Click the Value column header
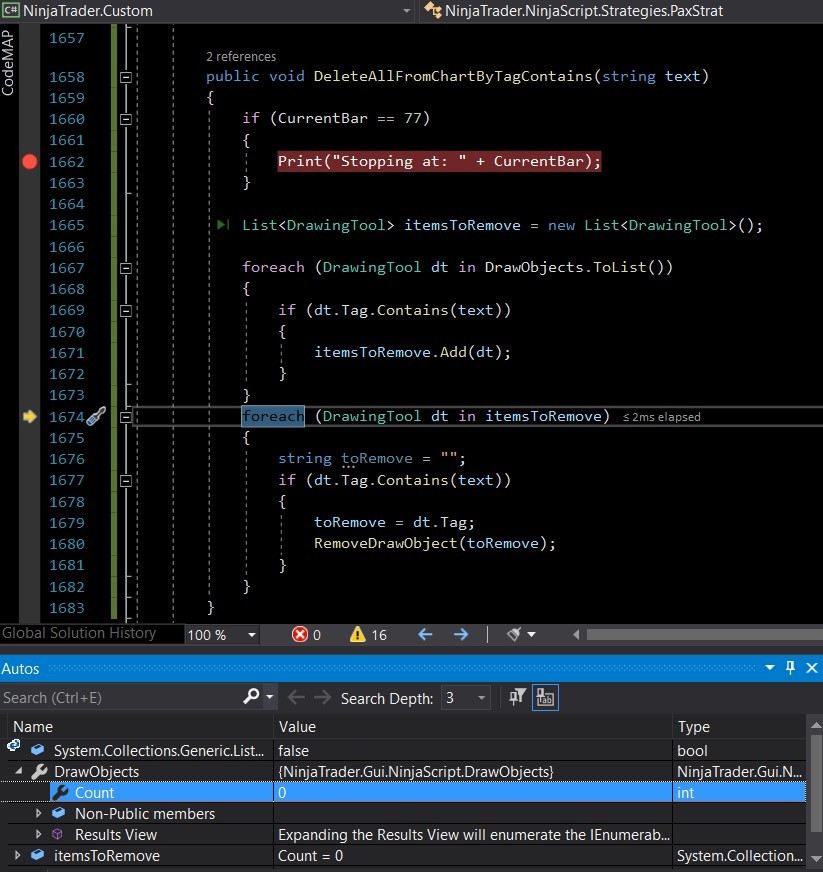 297,727
